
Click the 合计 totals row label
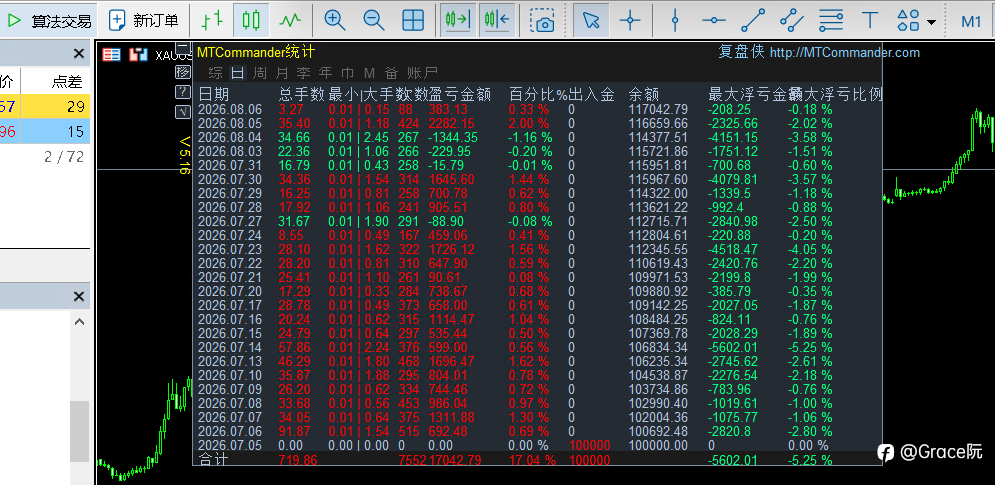pyautogui.click(x=213, y=459)
